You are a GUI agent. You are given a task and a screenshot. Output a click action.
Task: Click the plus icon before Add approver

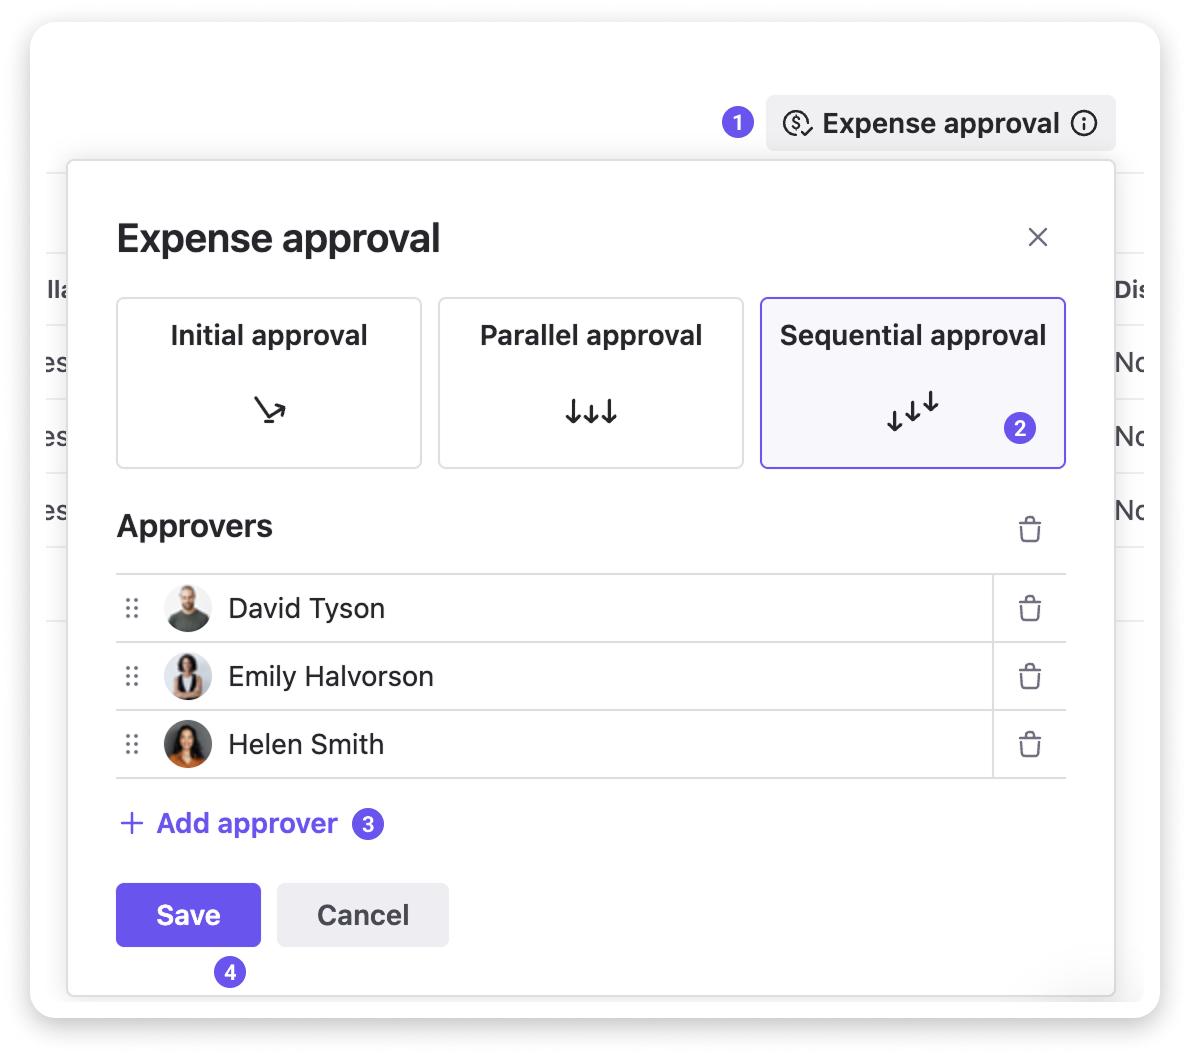pyautogui.click(x=131, y=823)
